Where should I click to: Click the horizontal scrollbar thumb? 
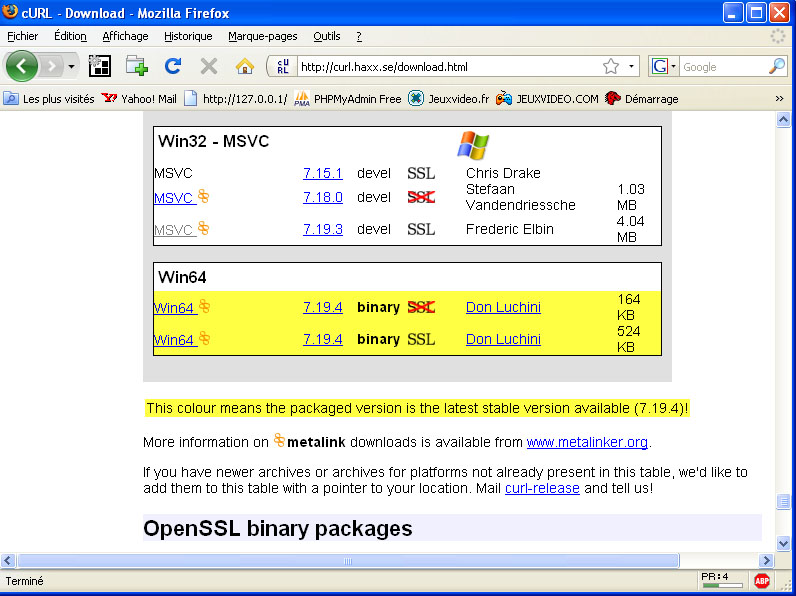[348, 561]
